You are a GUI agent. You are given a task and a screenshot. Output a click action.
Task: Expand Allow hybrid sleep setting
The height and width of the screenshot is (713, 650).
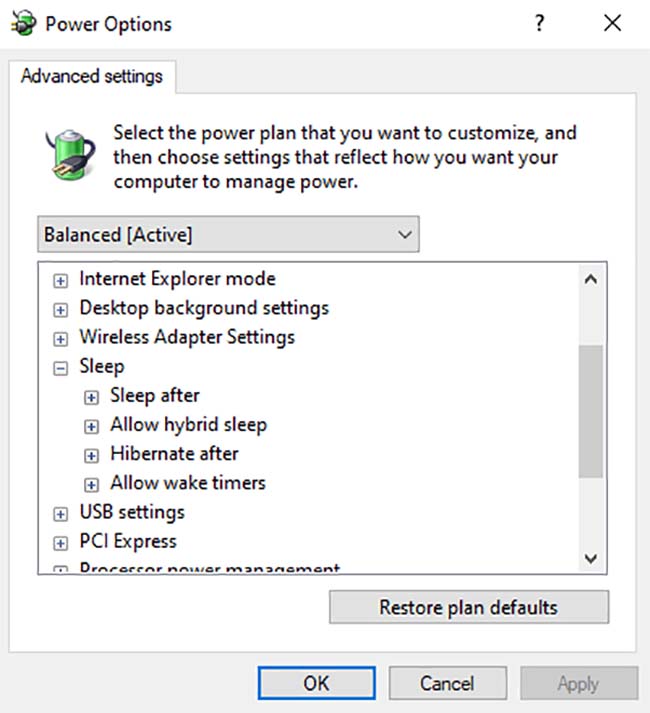(91, 426)
